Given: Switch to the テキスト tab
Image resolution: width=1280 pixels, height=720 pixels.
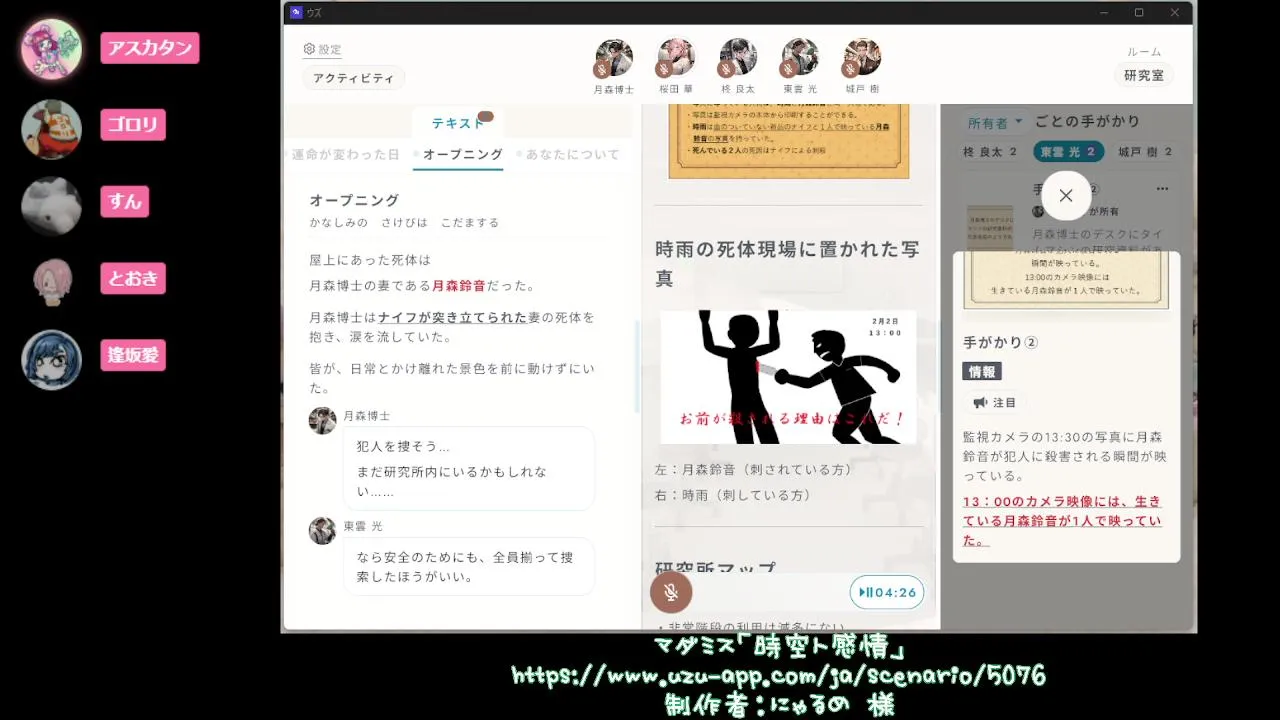Looking at the screenshot, I should point(458,123).
